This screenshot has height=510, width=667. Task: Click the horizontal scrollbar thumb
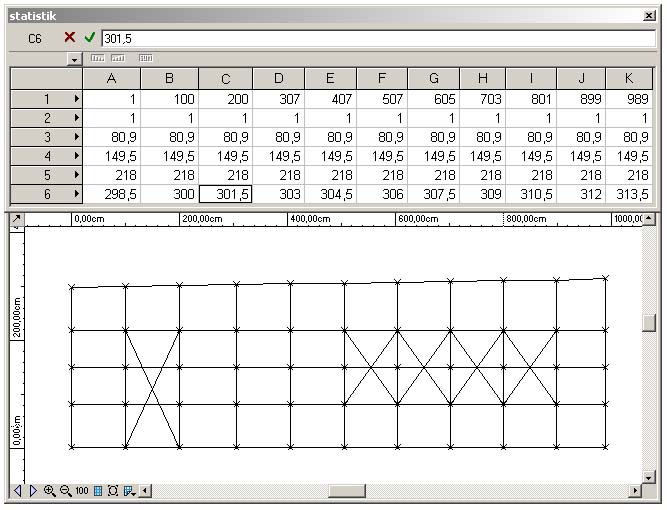click(347, 490)
